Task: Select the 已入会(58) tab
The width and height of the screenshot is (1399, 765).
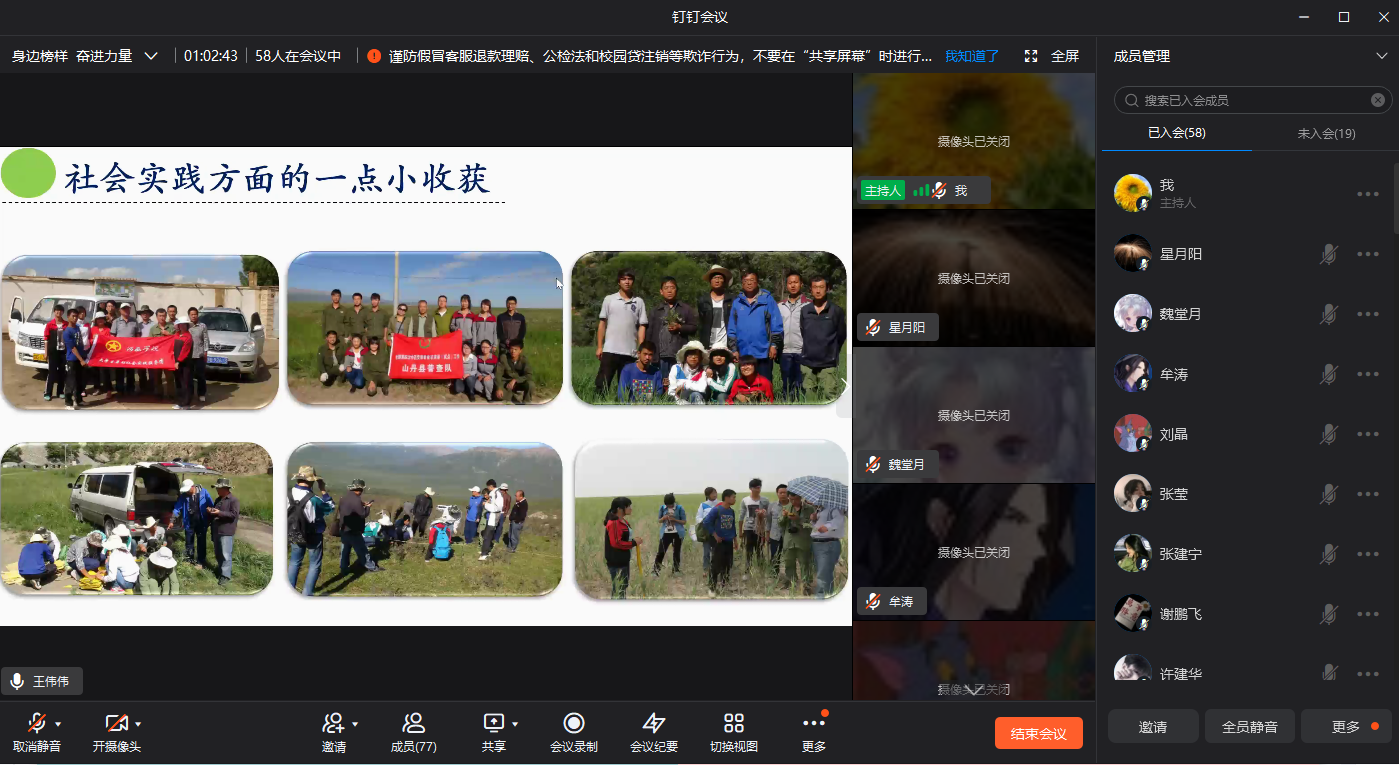Action: pyautogui.click(x=1176, y=133)
